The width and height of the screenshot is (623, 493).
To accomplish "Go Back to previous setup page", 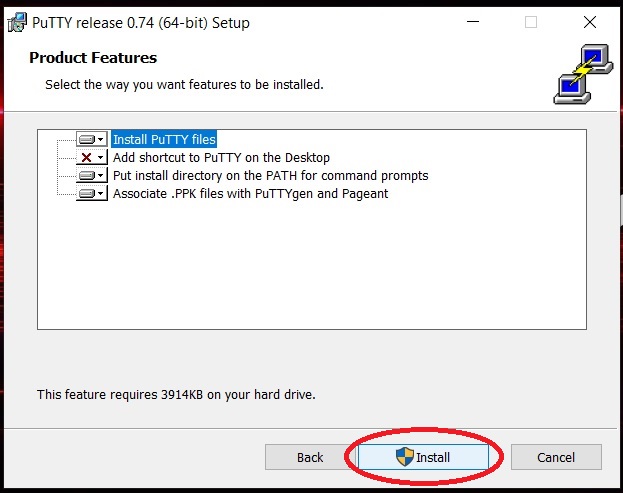I will point(310,457).
